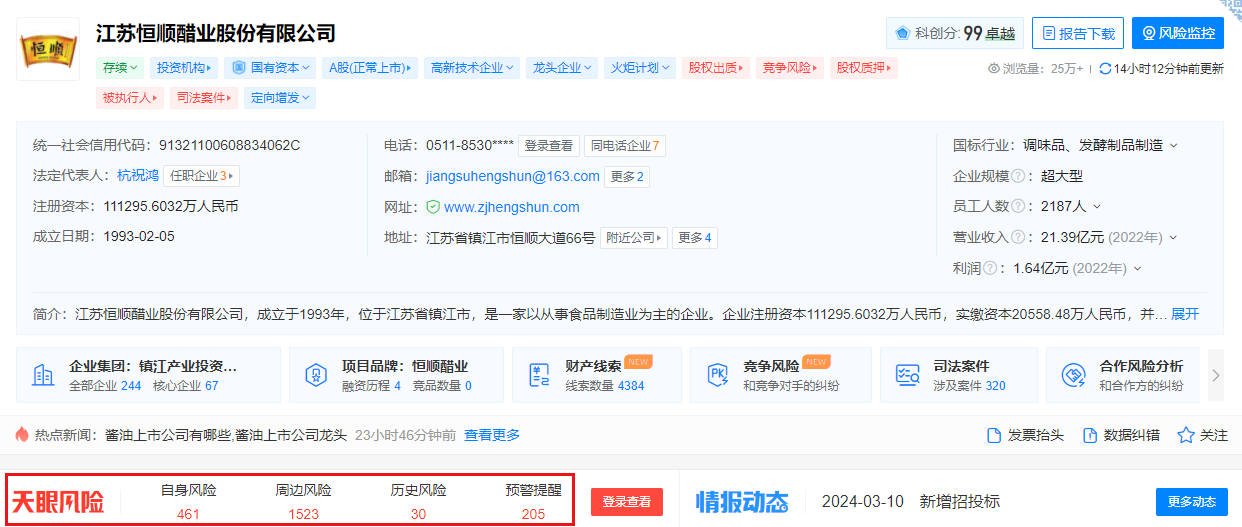Follow the company with 关注 star
The width and height of the screenshot is (1242, 527).
click(x=1202, y=435)
